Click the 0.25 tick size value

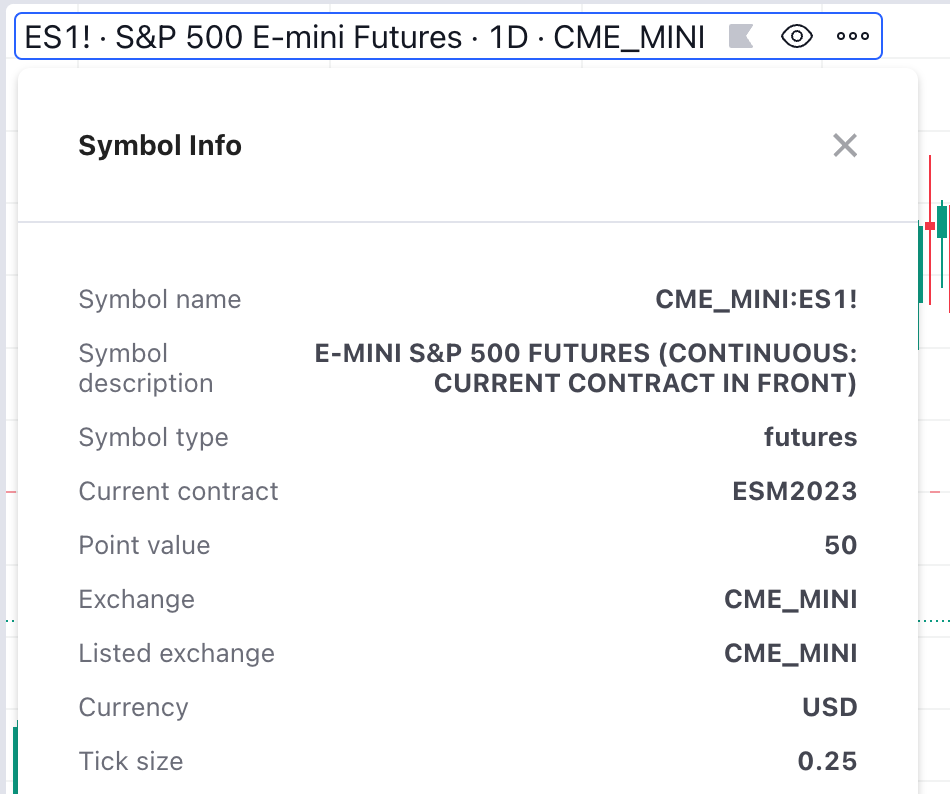coord(827,761)
